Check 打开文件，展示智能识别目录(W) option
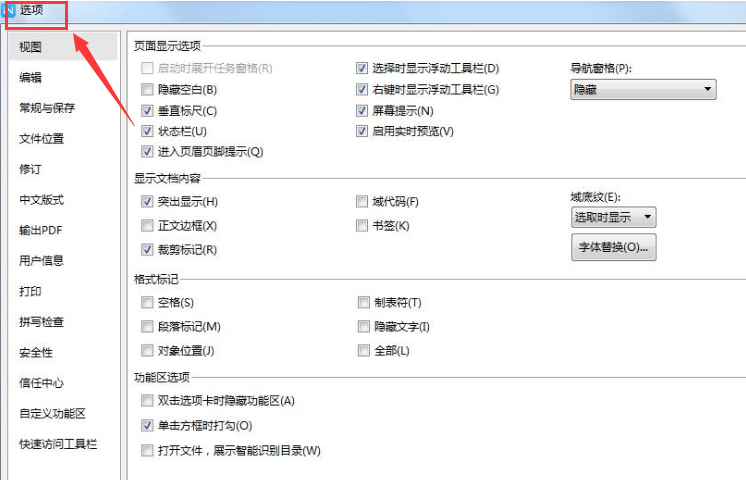The width and height of the screenshot is (746, 480). pos(147,450)
